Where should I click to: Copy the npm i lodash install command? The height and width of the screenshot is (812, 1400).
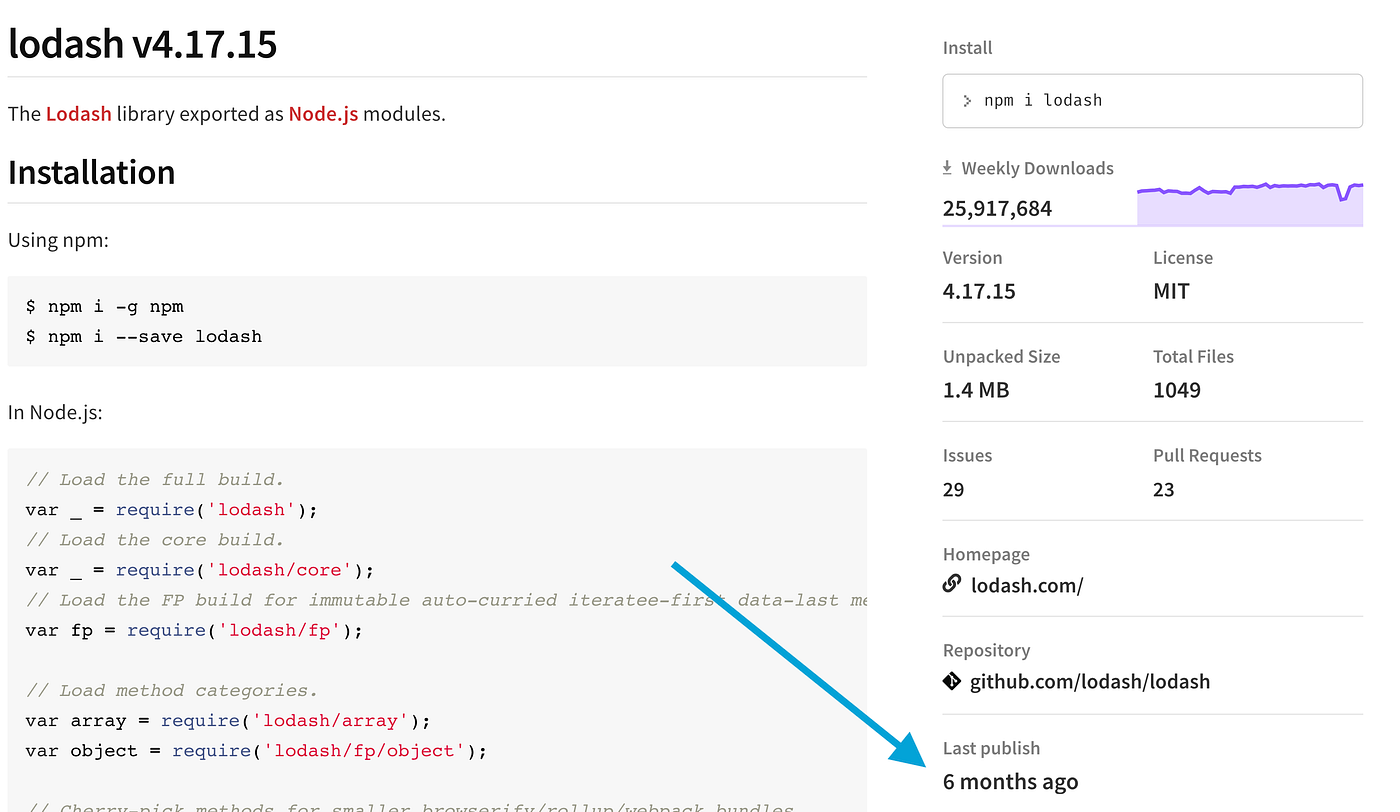(1043, 101)
